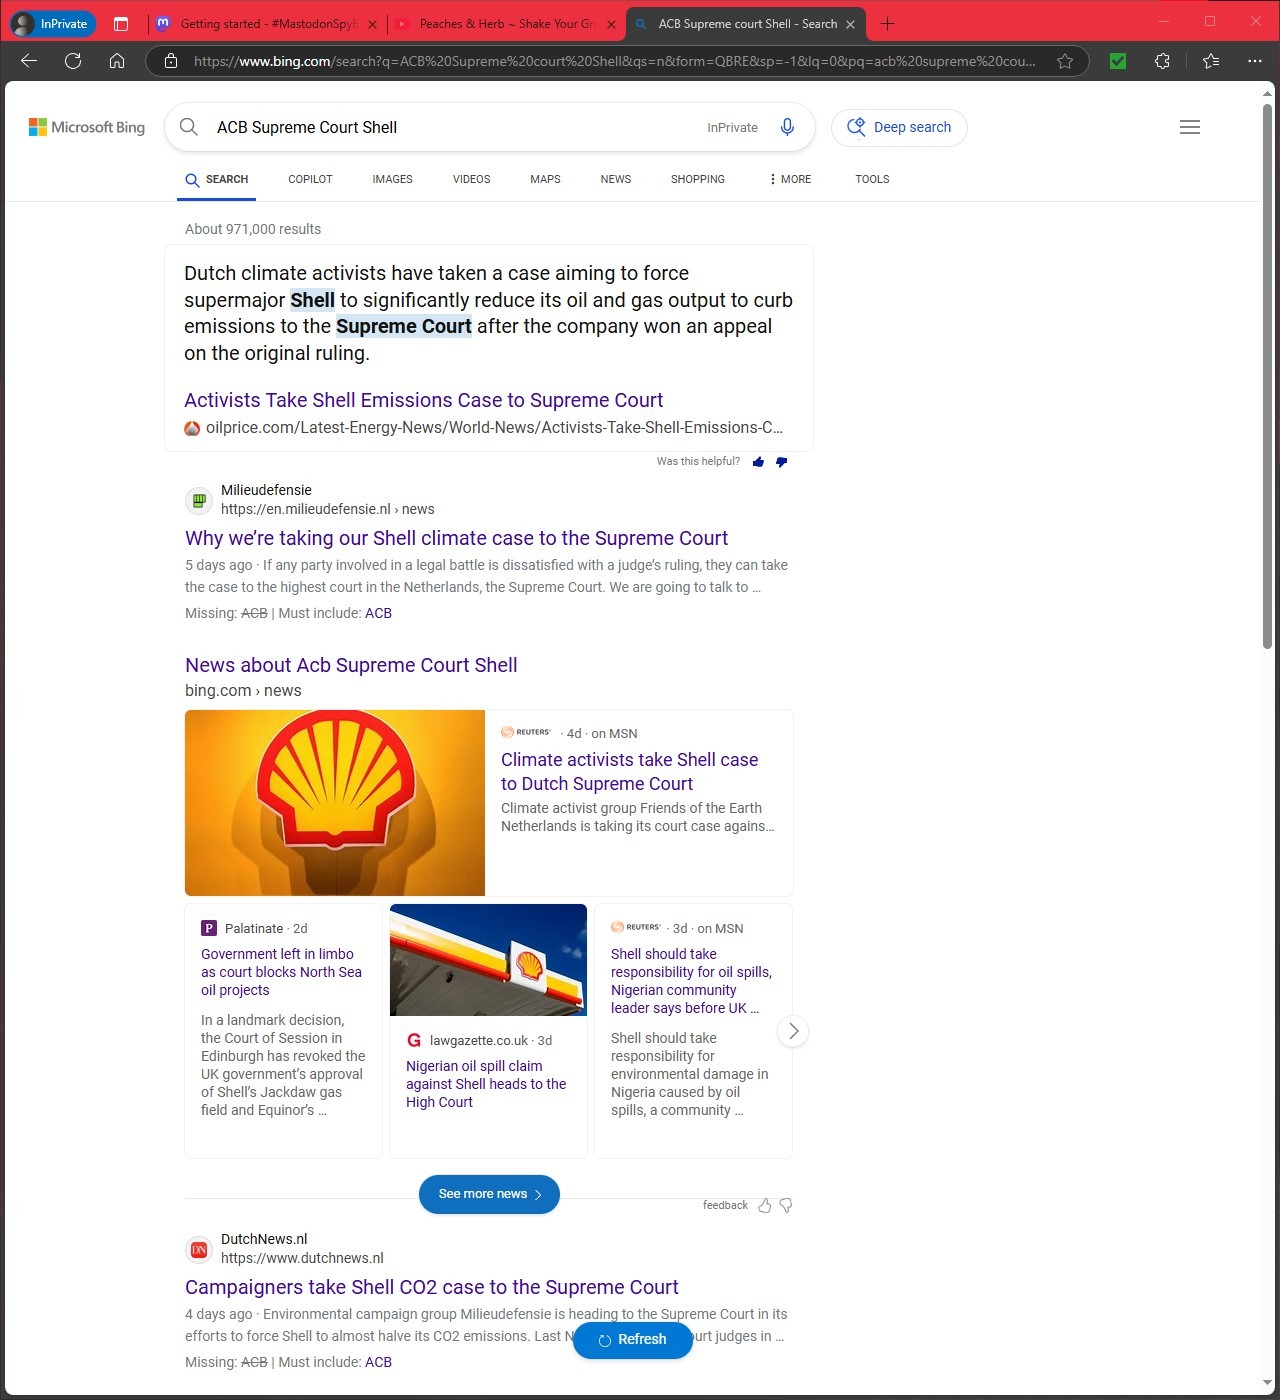1280x1400 pixels.
Task: Open the green checkmark extension icon
Action: 1118,61
